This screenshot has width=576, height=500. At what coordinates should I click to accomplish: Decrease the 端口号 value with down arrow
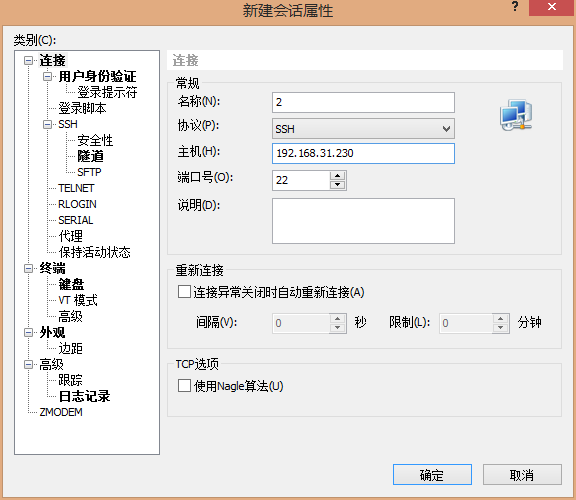pos(338,185)
